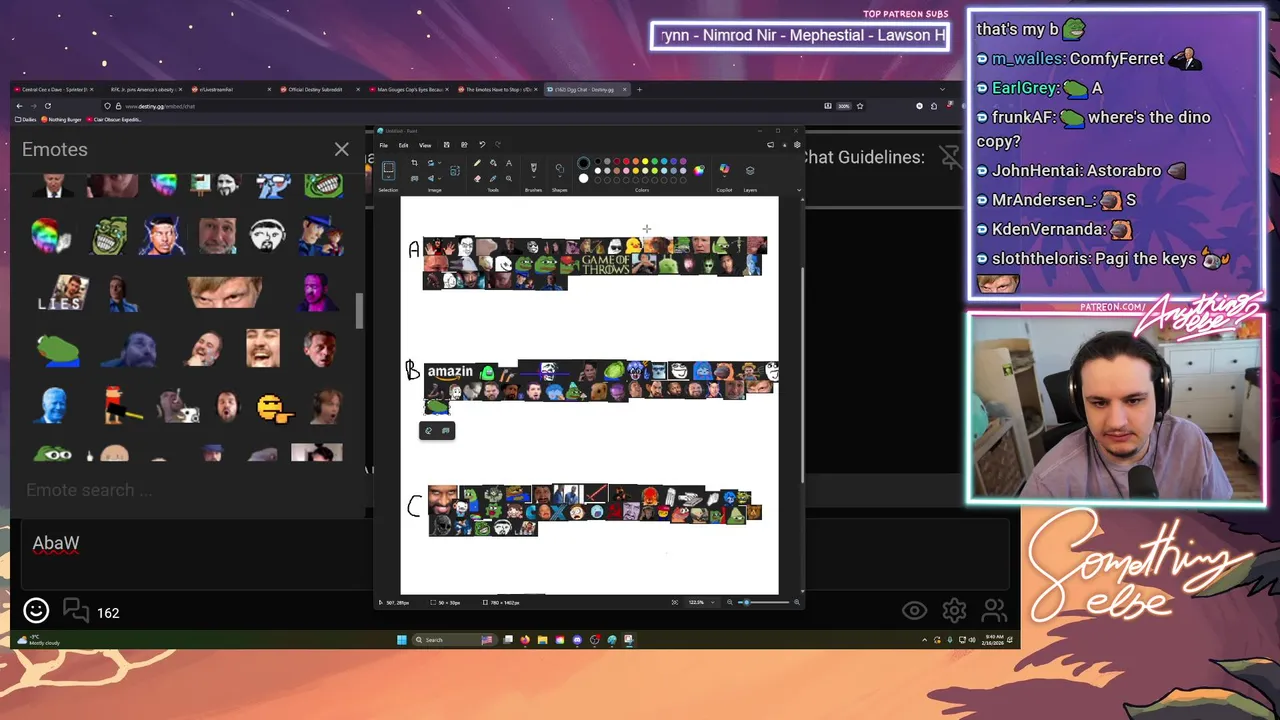The image size is (1280, 720).
Task: Open the emote picker smiley icon
Action: click(x=36, y=610)
